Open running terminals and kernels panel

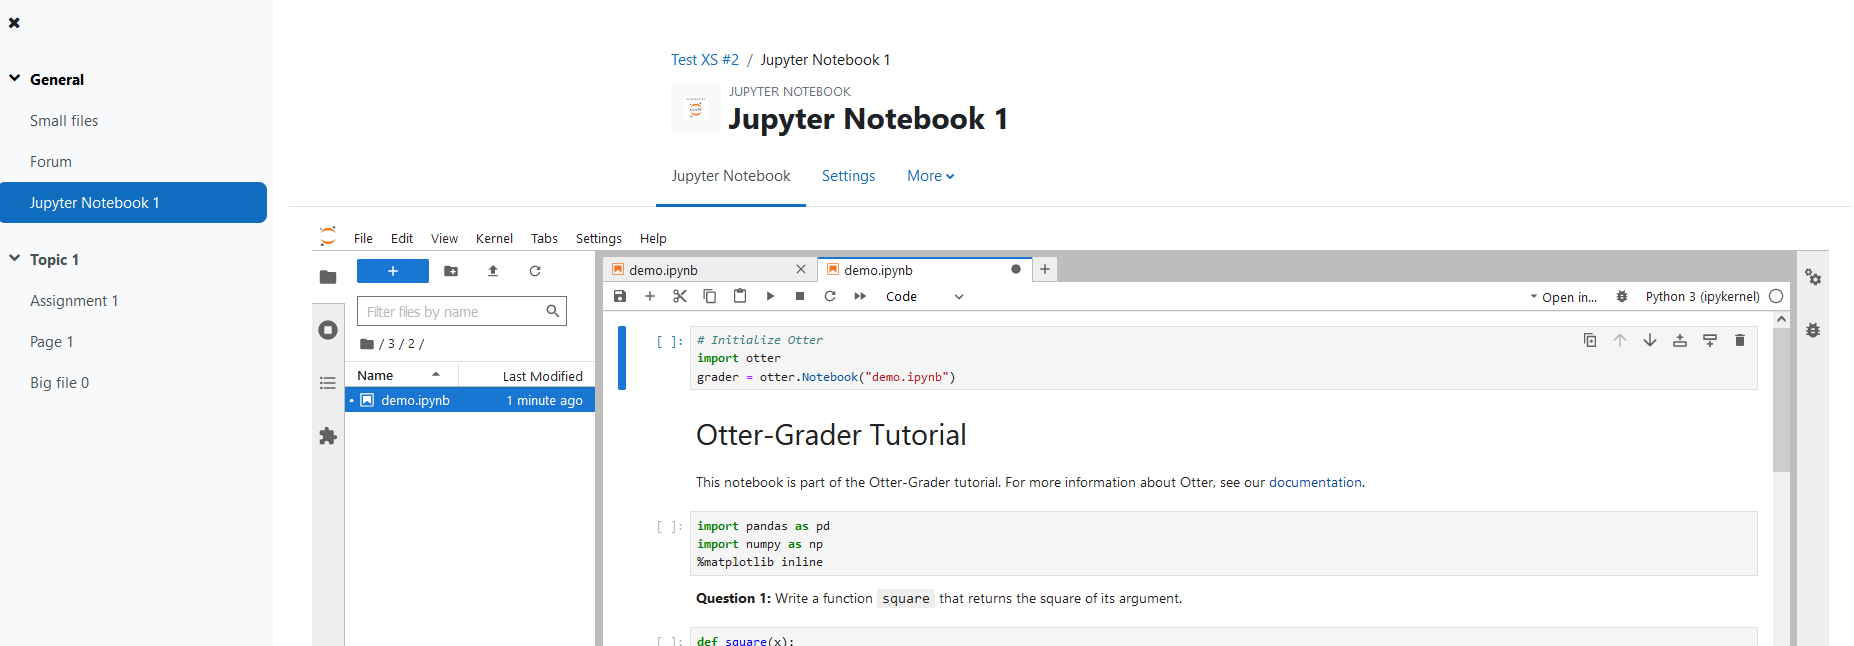[x=328, y=330]
